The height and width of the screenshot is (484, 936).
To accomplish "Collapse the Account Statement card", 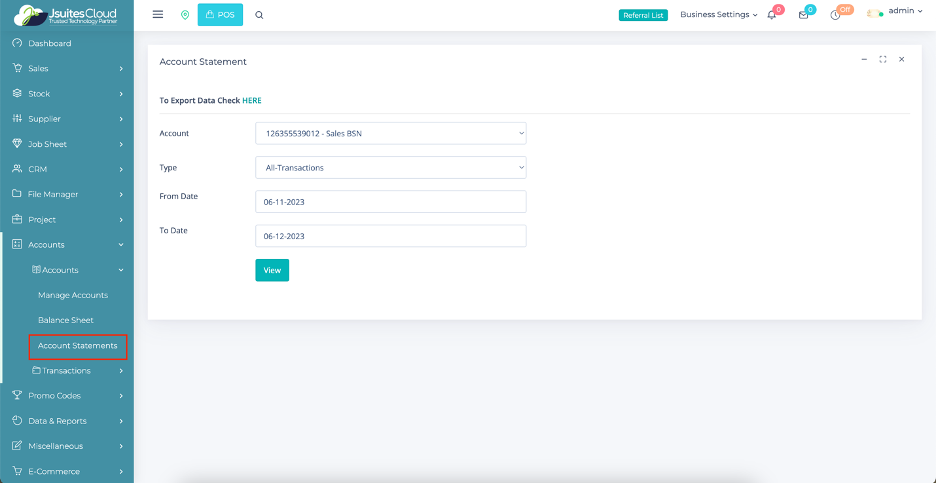I will (x=864, y=60).
